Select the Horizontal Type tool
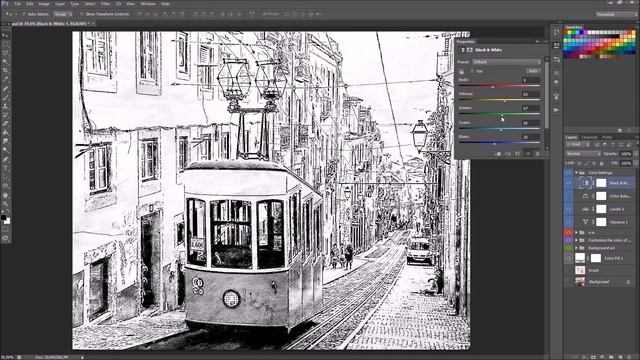 tap(5, 168)
